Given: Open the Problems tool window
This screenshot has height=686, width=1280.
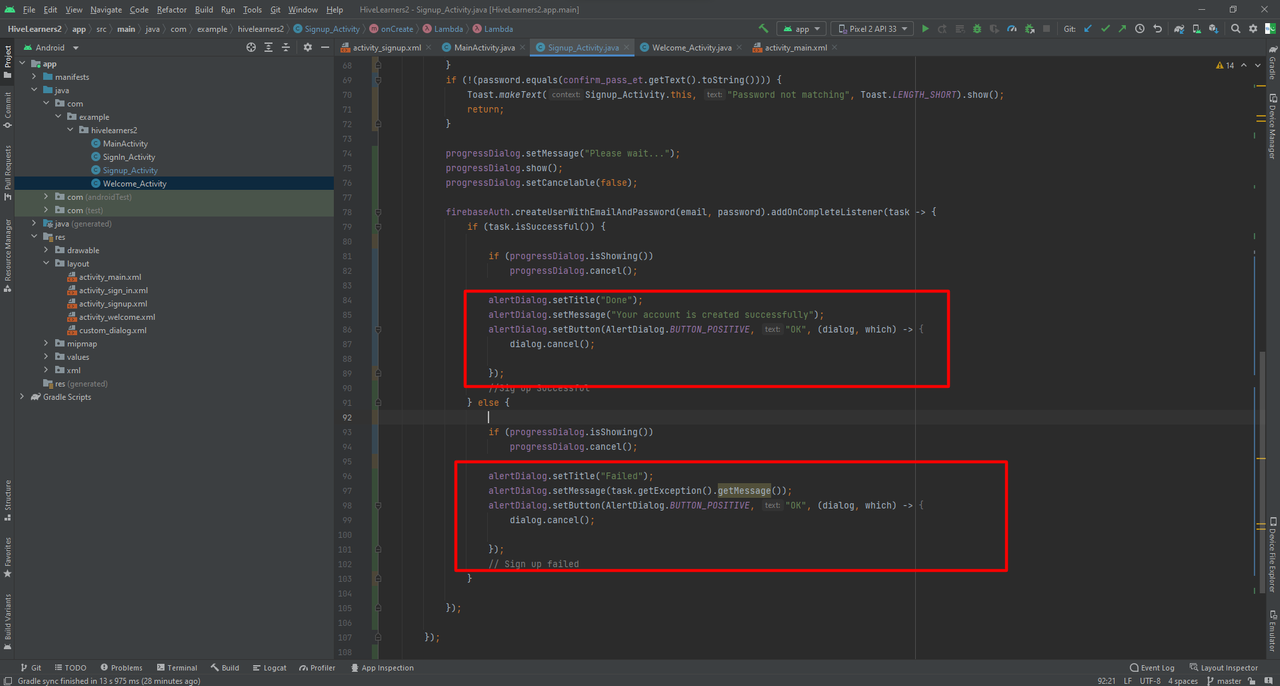Looking at the screenshot, I should [120, 668].
